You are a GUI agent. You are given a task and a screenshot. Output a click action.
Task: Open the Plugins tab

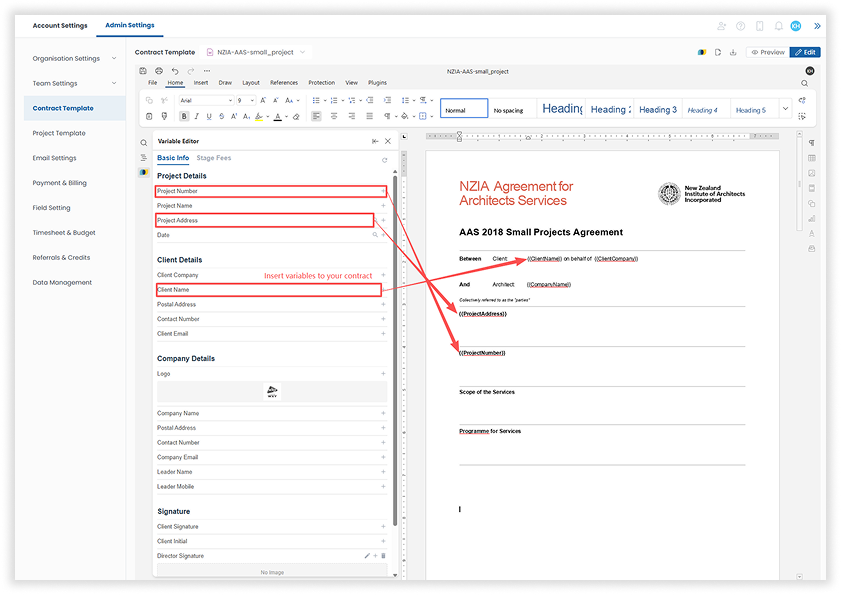[x=378, y=83]
